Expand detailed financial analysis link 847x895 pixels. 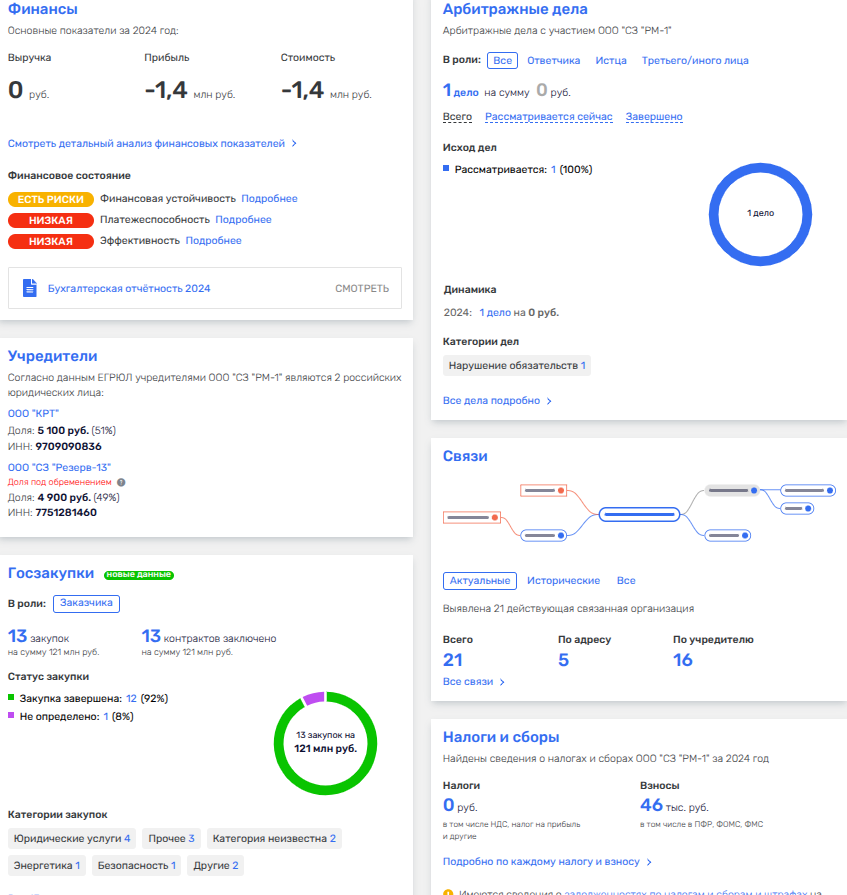point(152,144)
